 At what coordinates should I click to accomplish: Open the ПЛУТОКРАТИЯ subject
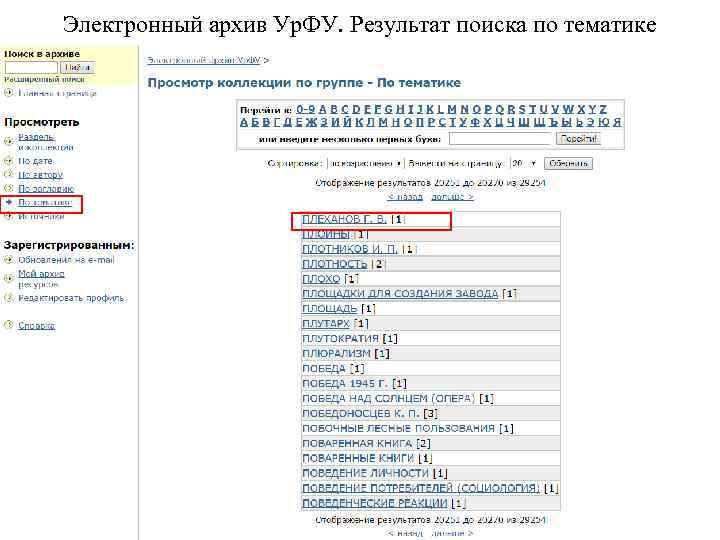pos(340,338)
